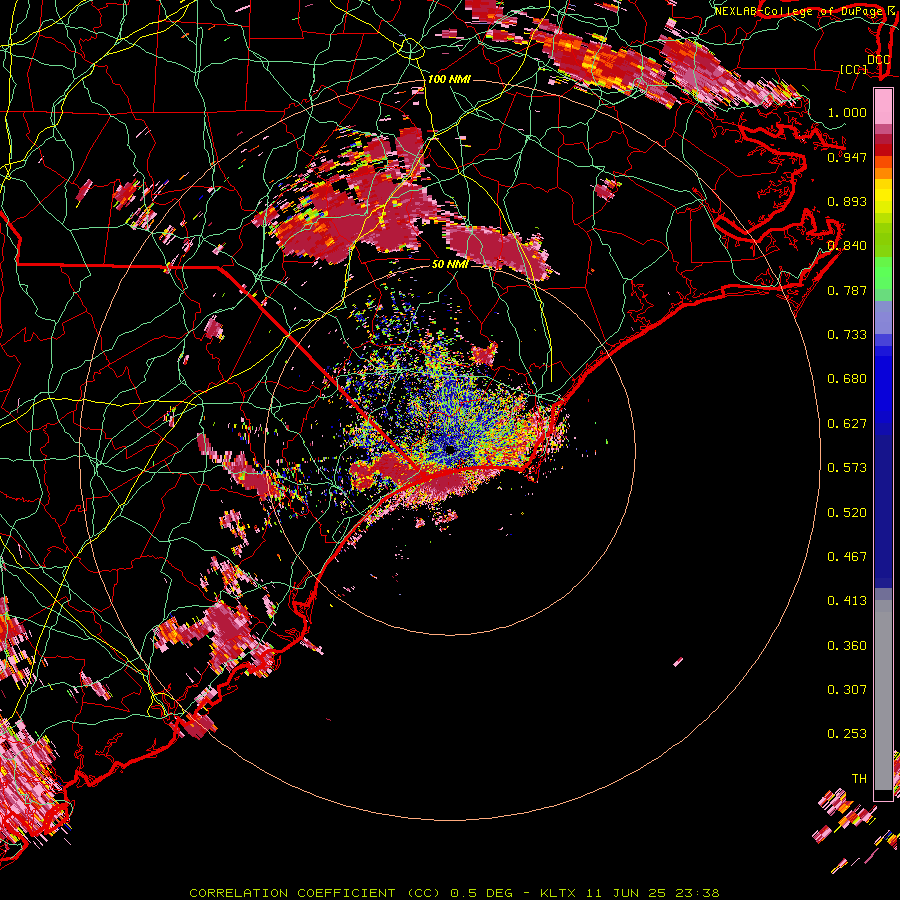
Task: Click the 0.627 scale value
Action: click(x=847, y=424)
